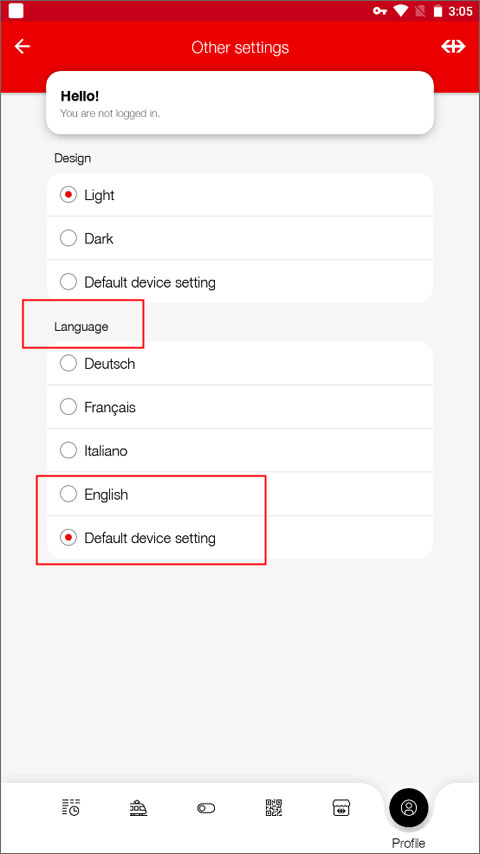Go back using the top-left arrow

coord(22,47)
